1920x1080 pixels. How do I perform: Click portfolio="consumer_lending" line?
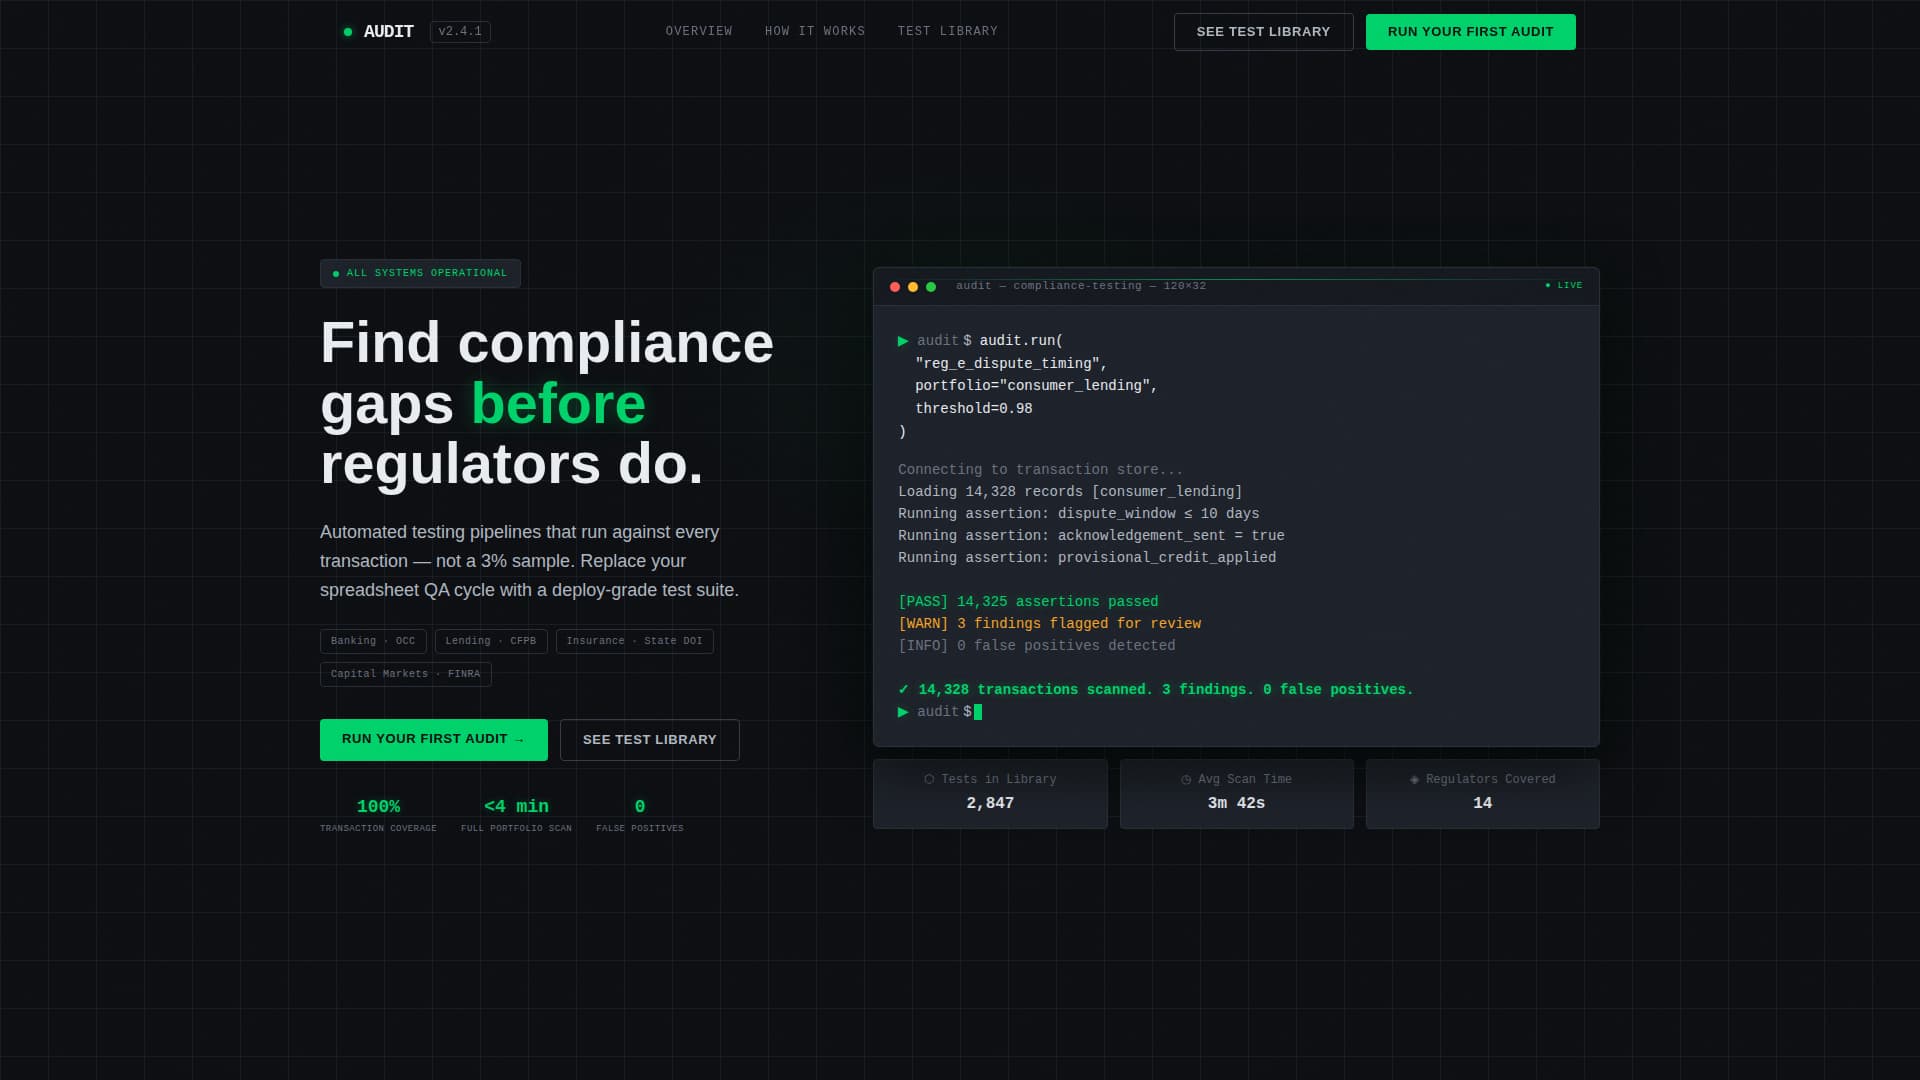click(x=1036, y=386)
